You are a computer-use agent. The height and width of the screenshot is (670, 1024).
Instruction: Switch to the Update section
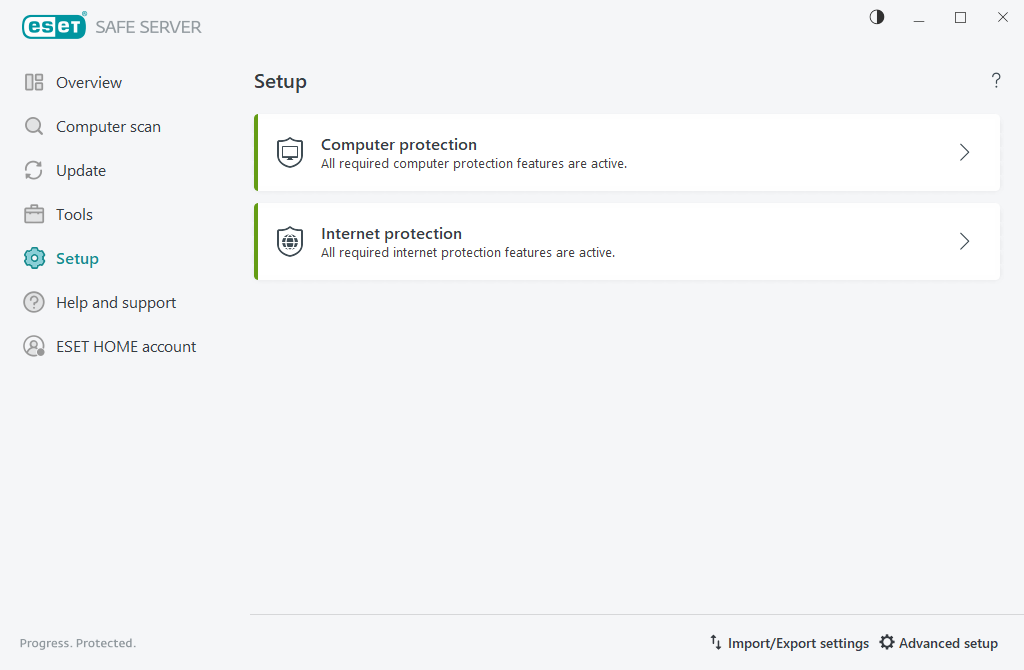81,170
